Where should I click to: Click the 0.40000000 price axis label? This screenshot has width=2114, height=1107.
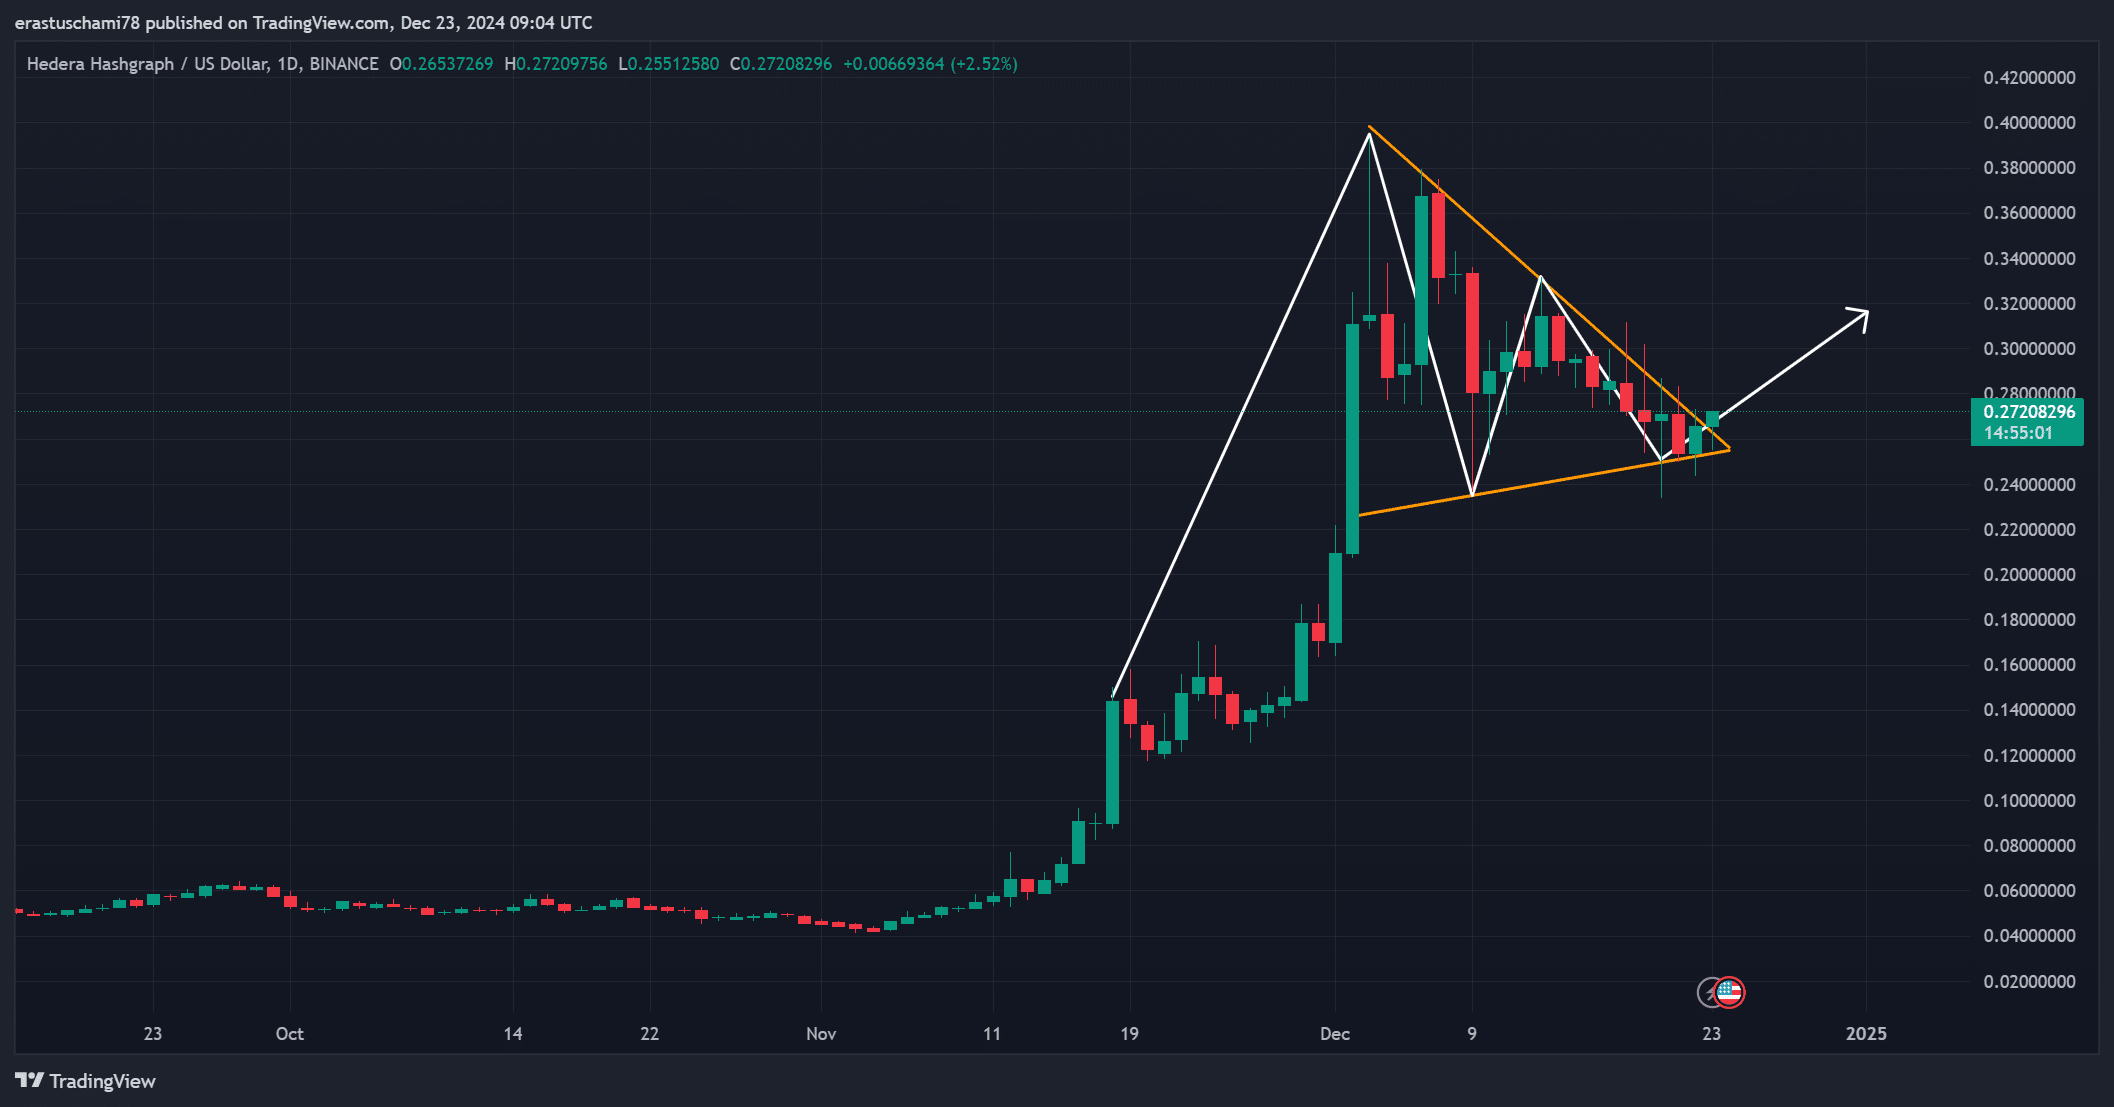point(2030,123)
